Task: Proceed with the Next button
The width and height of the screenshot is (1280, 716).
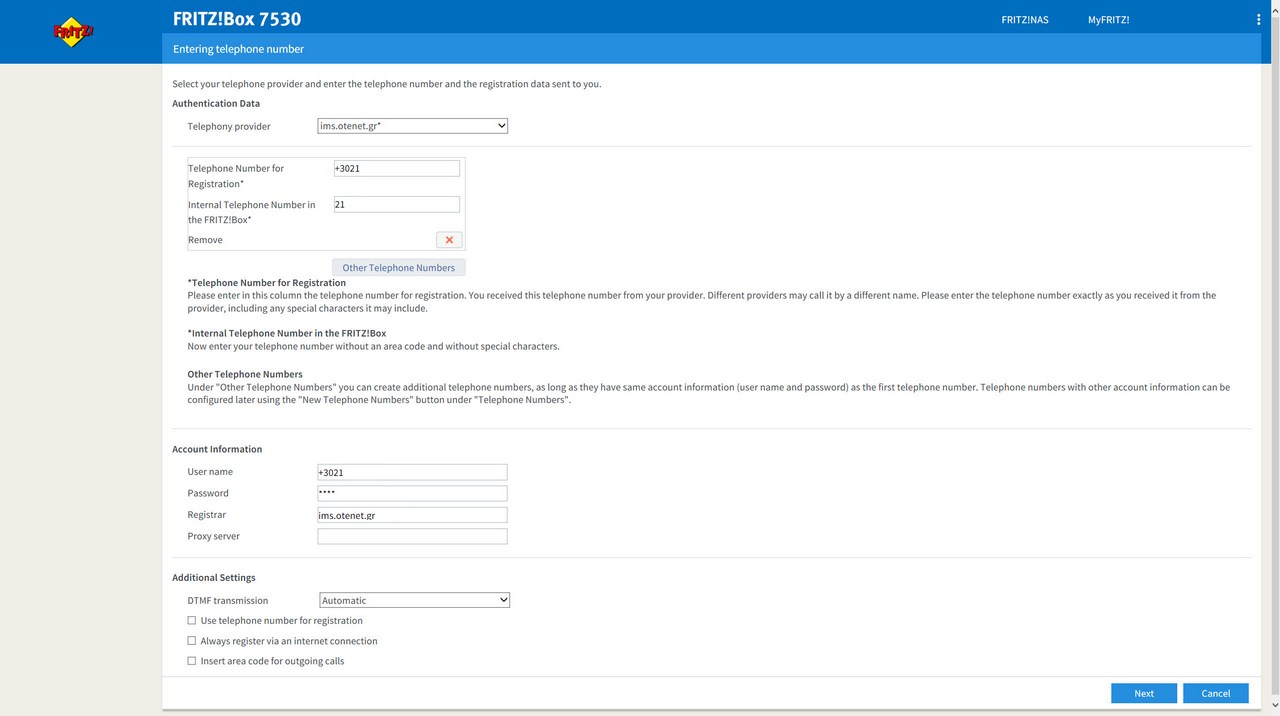Action: [x=1144, y=693]
